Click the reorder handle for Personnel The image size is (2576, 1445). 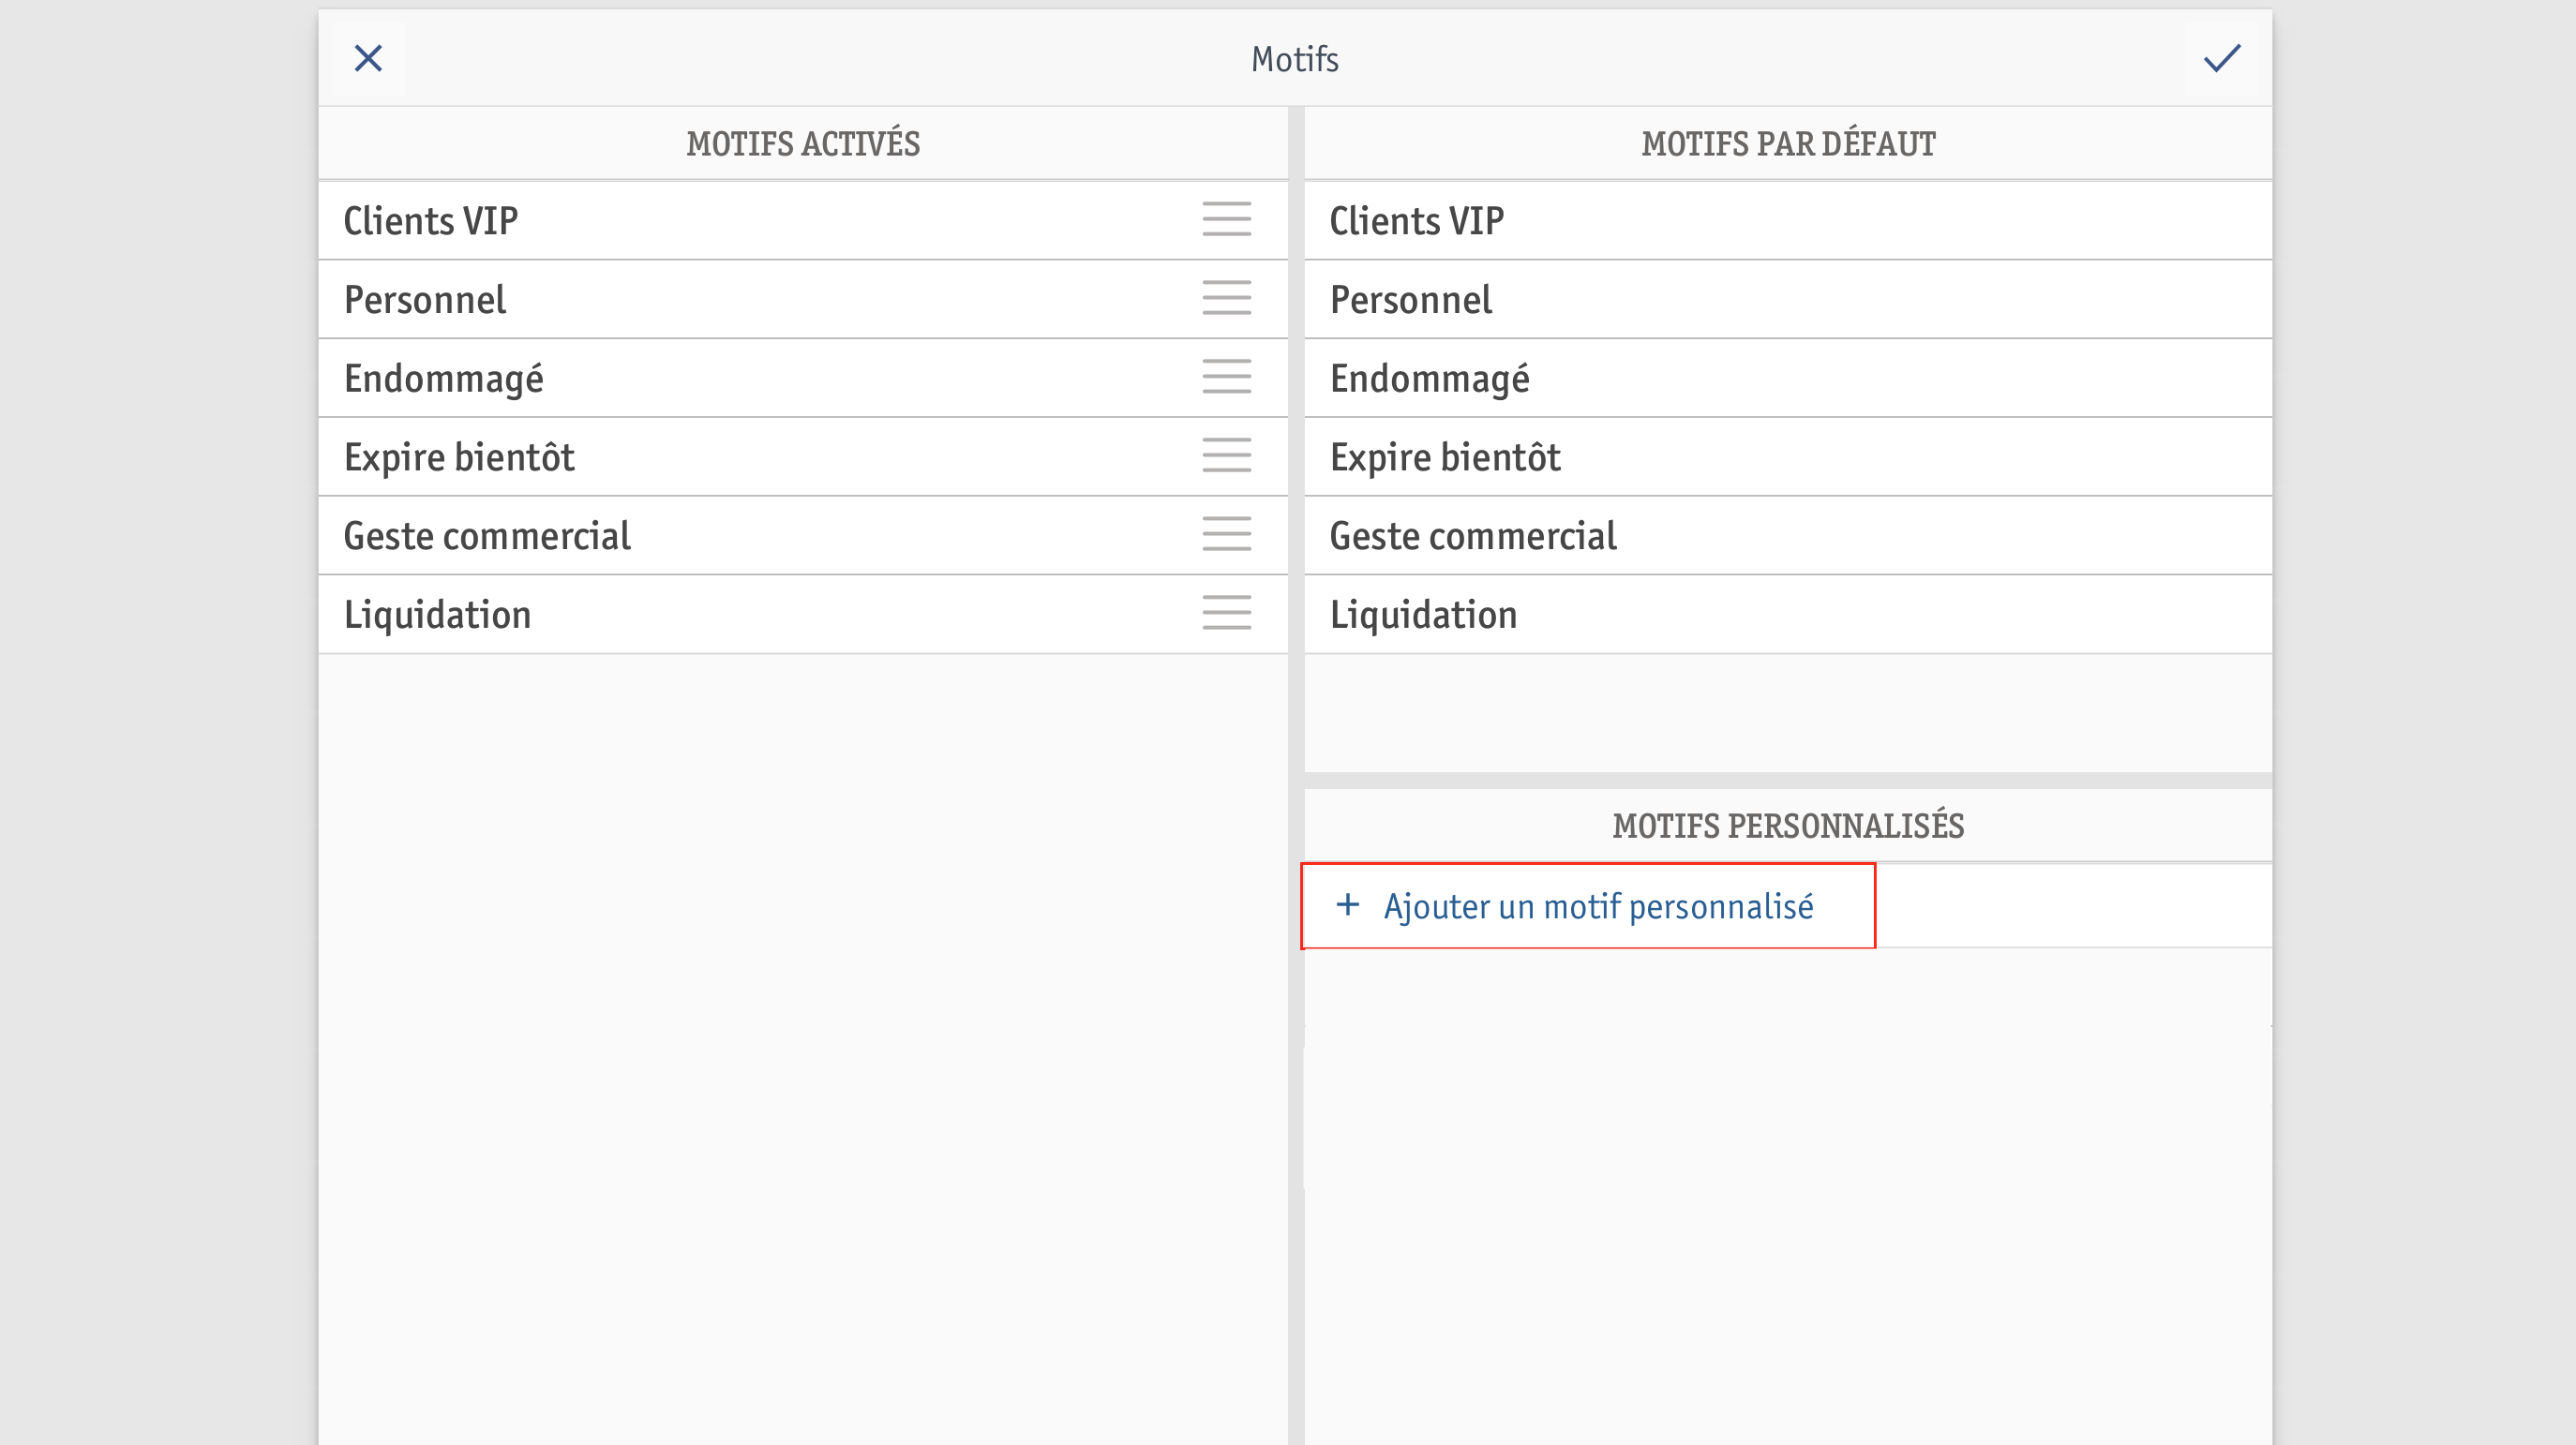click(1226, 298)
